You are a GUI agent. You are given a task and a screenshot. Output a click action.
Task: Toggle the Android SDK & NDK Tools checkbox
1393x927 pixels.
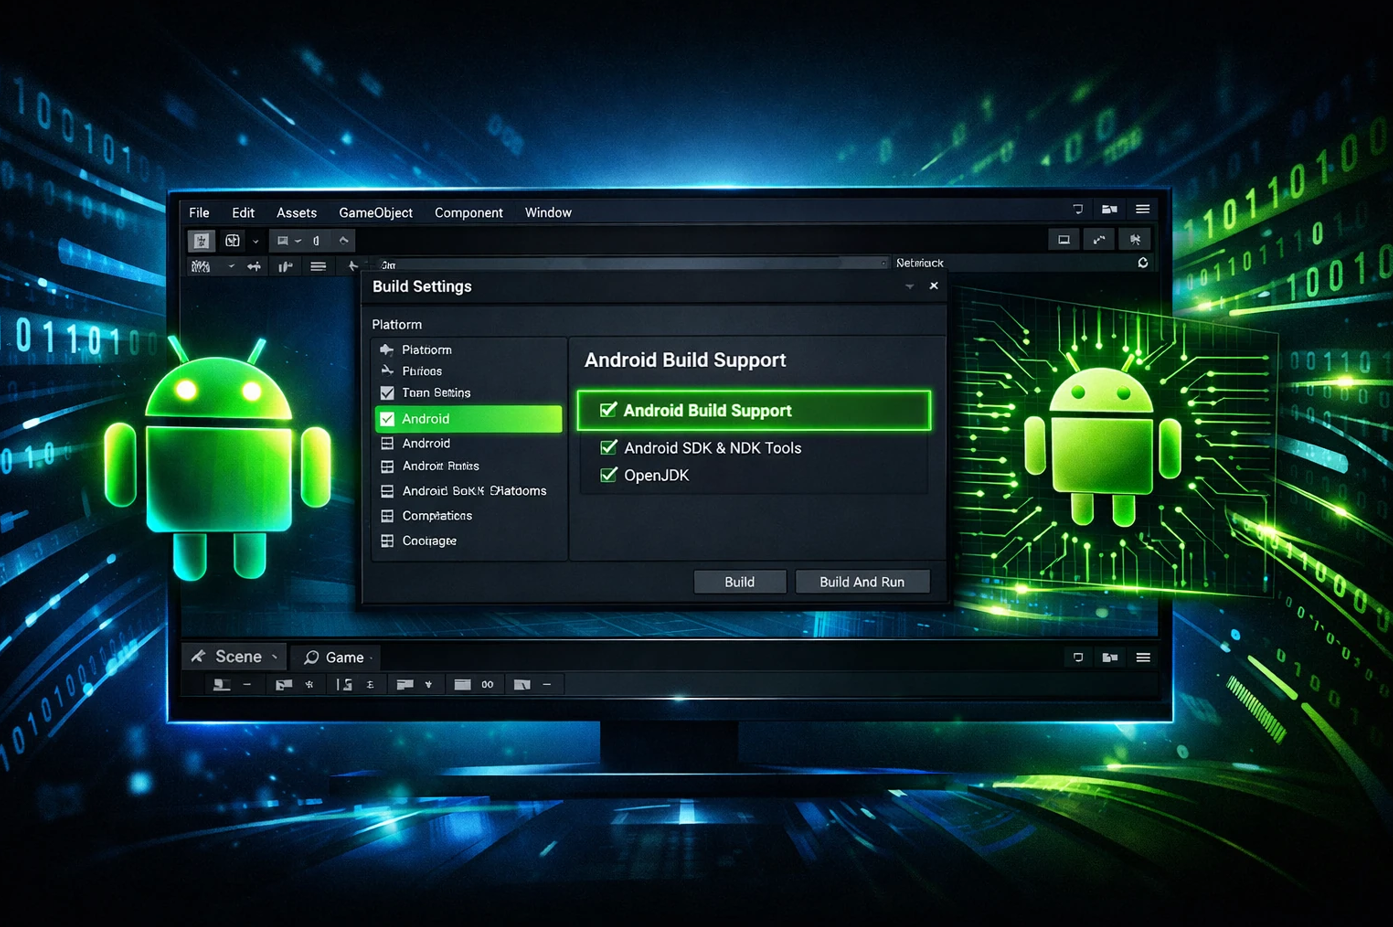click(x=608, y=447)
